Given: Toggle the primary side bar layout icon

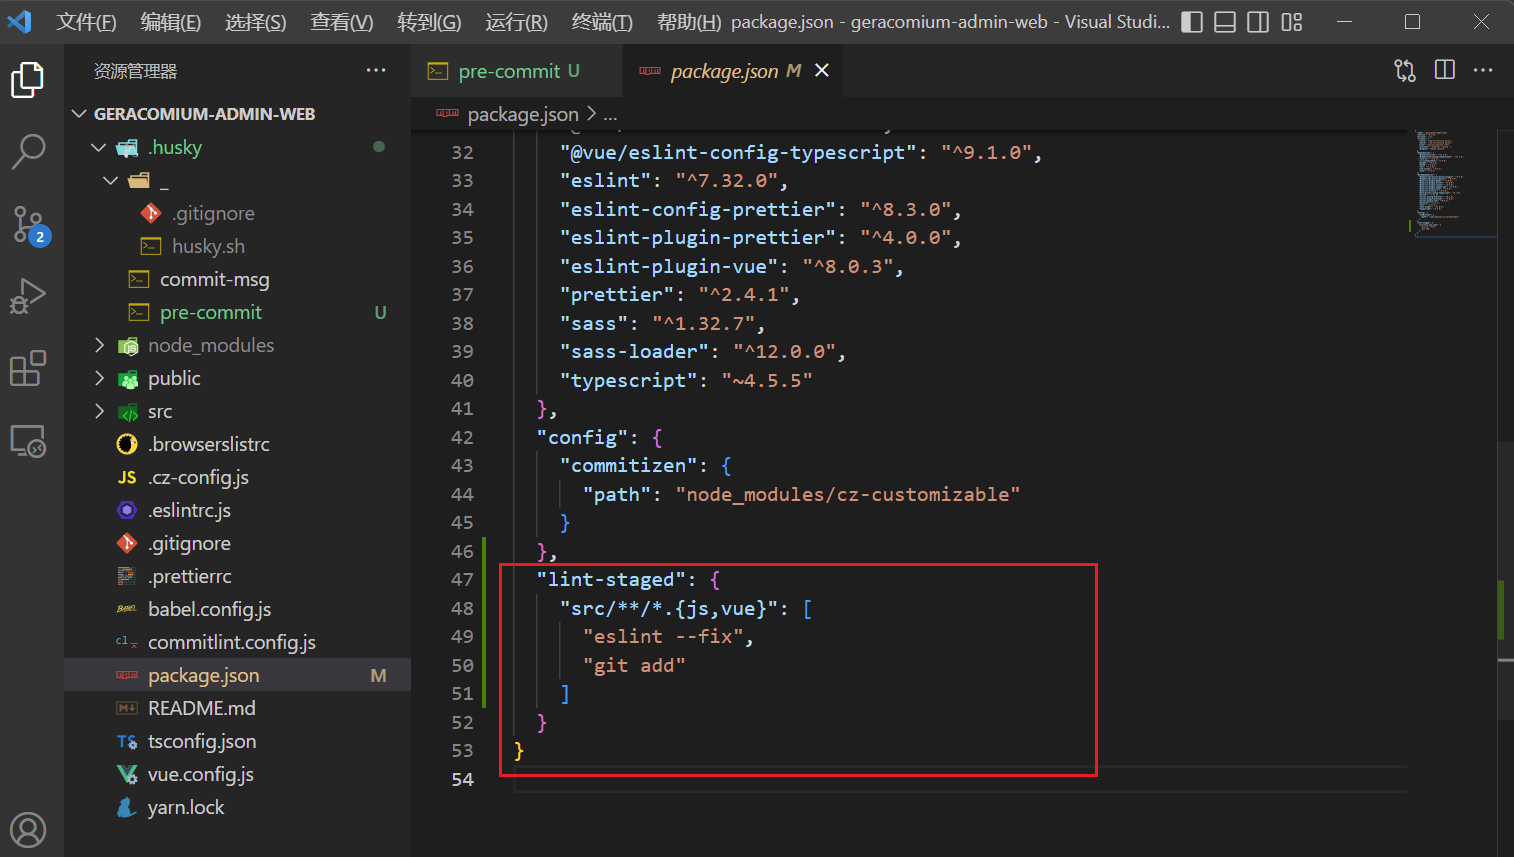Looking at the screenshot, I should [1192, 22].
